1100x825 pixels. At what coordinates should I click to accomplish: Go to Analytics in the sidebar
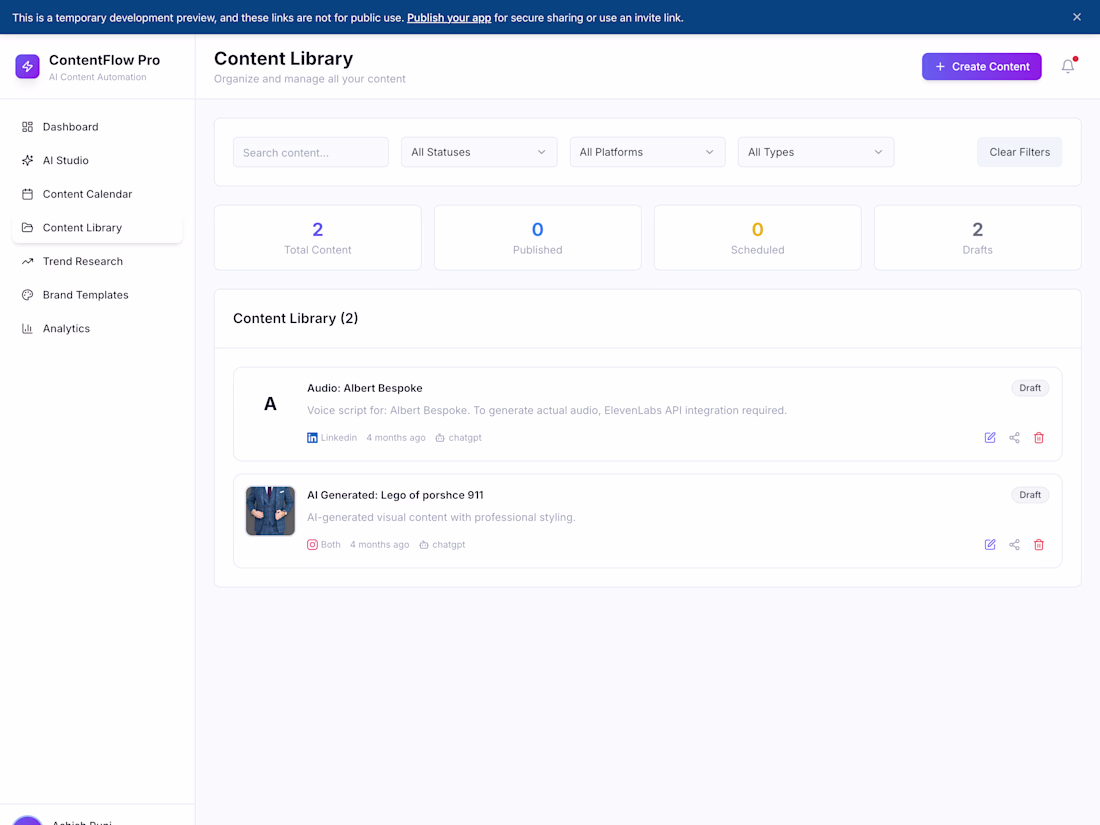[98, 329]
